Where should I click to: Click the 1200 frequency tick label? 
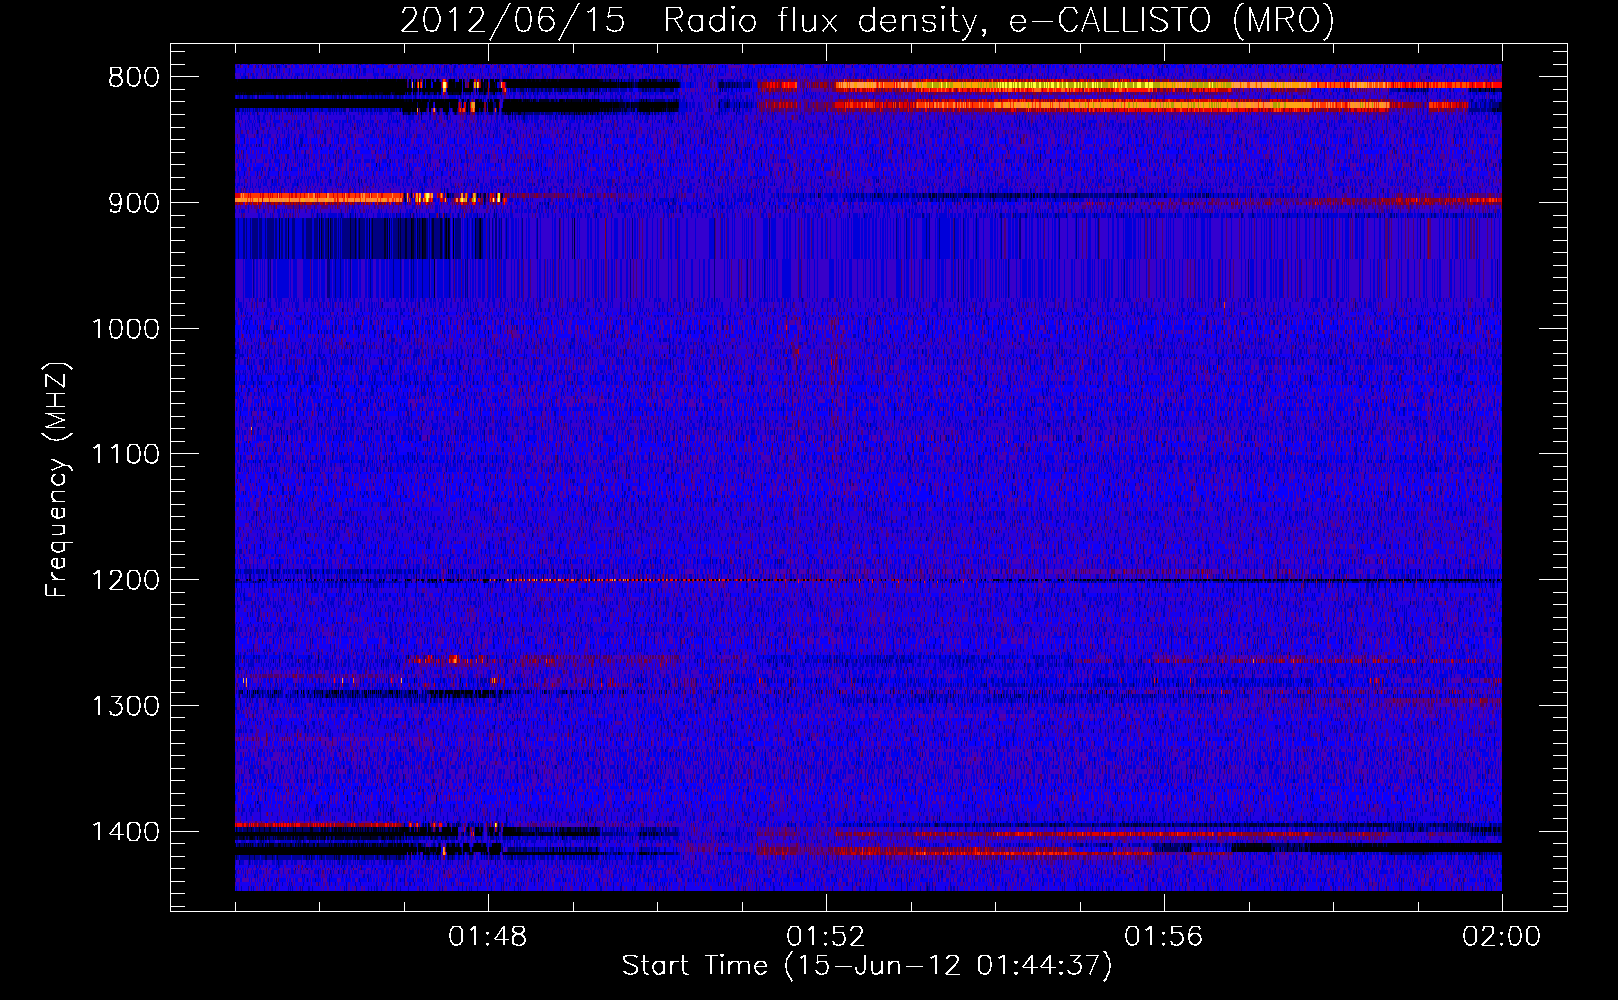tap(126, 581)
